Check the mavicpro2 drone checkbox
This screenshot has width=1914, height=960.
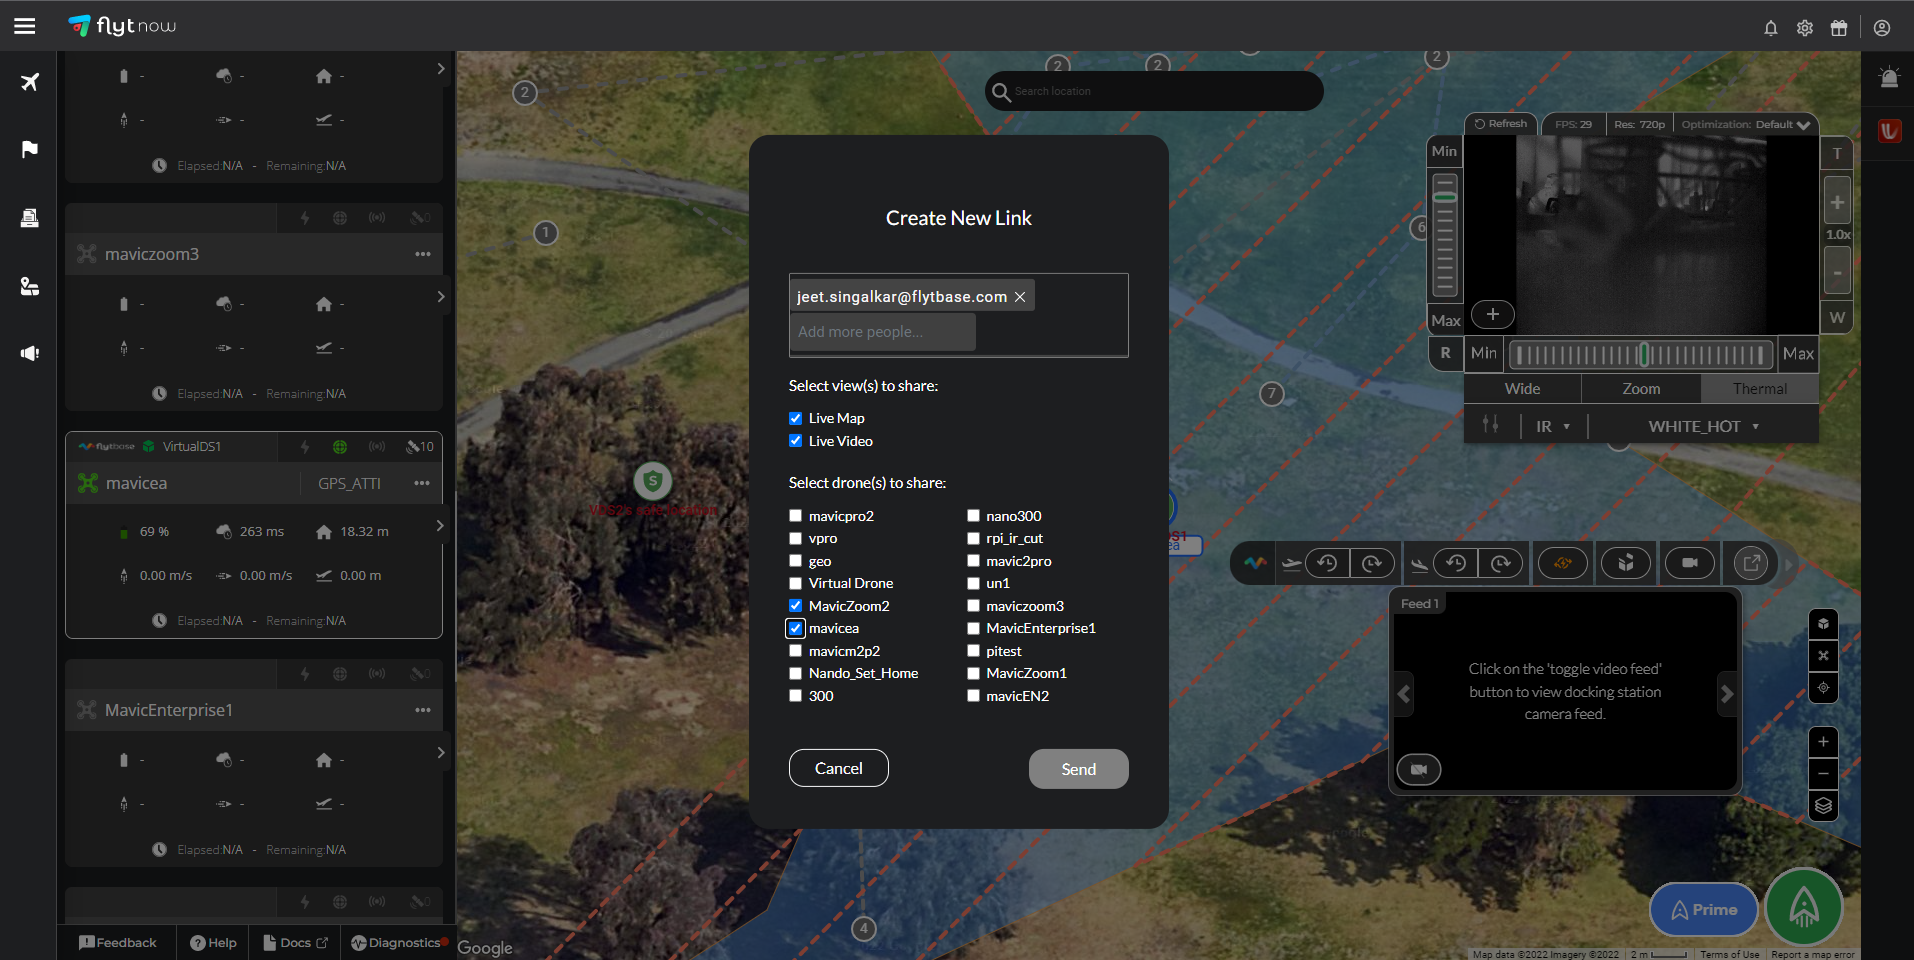[x=796, y=516]
